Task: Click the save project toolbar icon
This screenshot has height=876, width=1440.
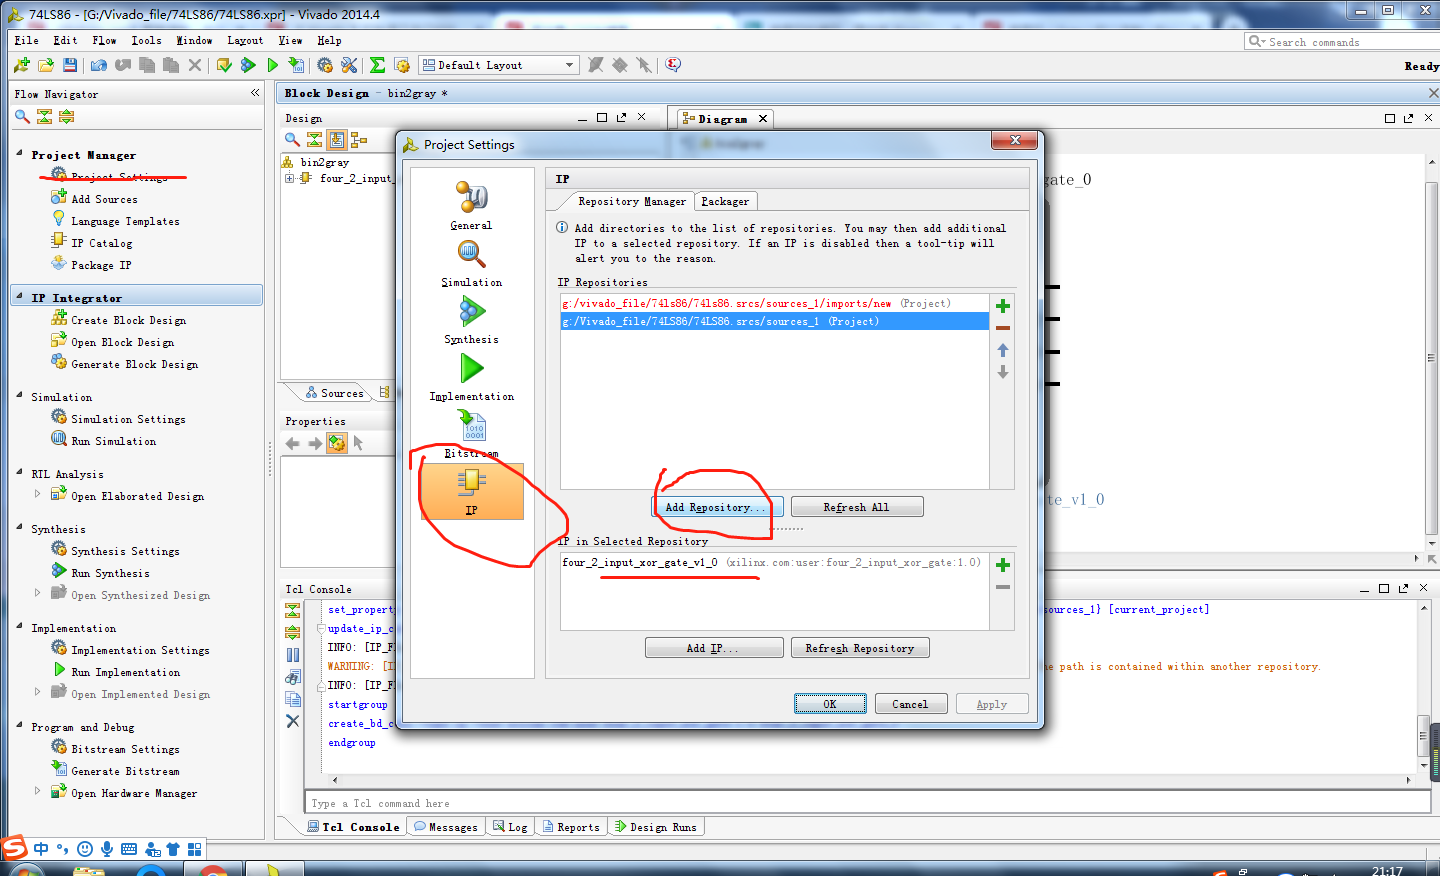Action: pyautogui.click(x=70, y=65)
